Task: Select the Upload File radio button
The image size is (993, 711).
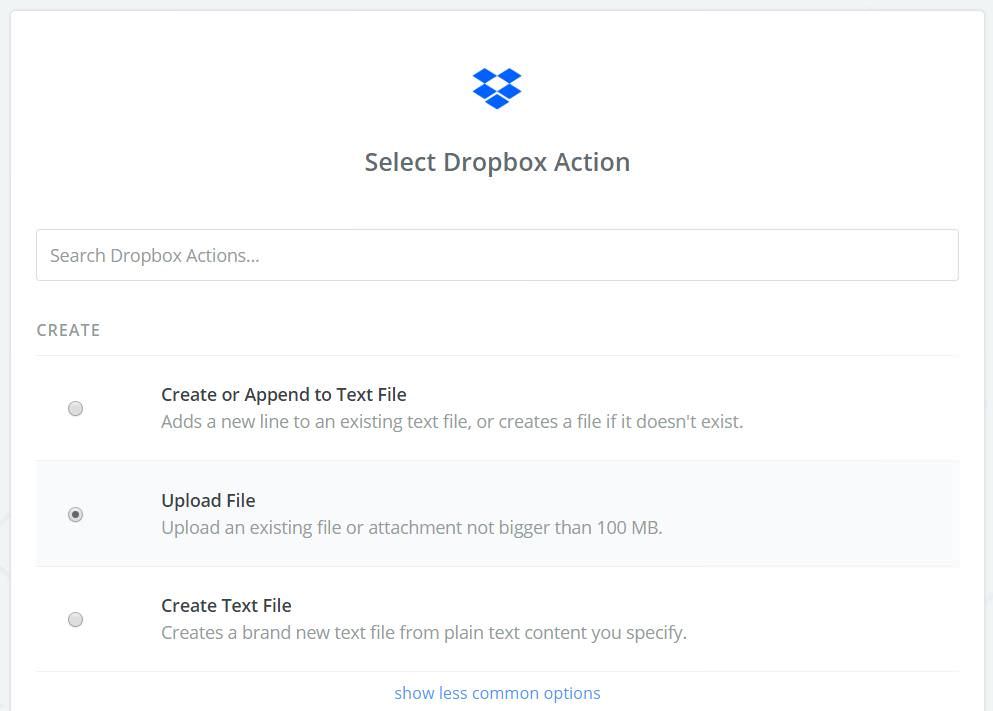Action: [75, 514]
